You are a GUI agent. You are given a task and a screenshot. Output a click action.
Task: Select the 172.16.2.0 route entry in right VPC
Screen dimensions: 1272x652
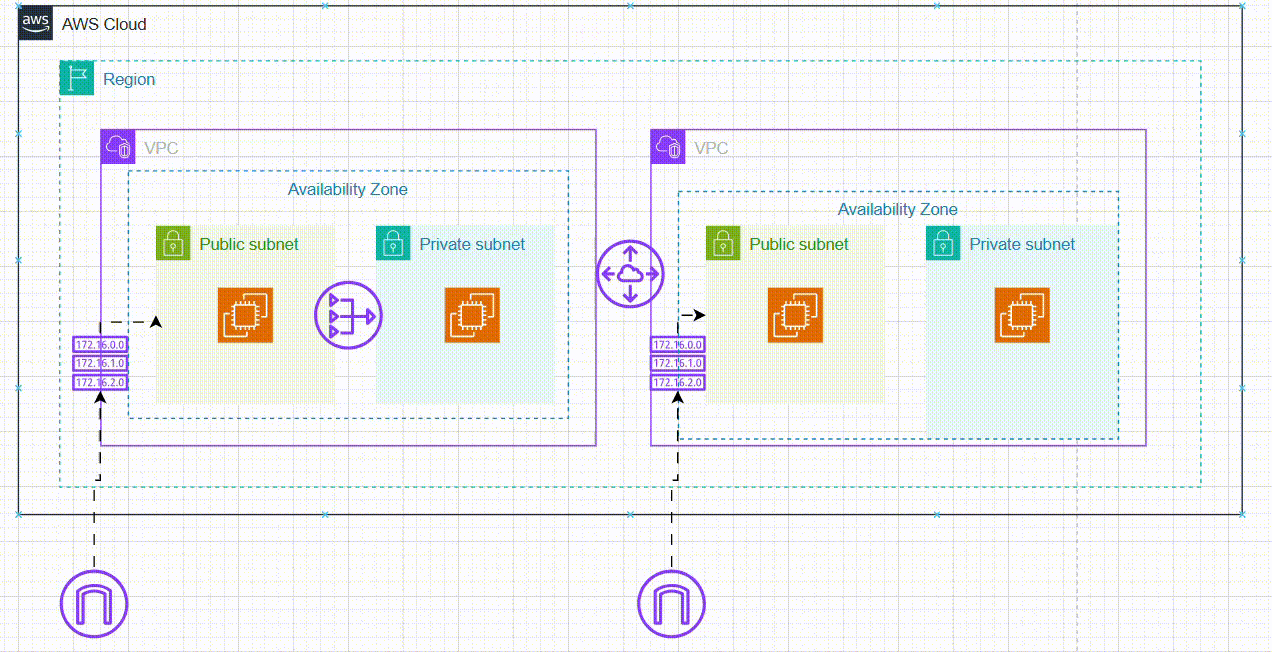[678, 383]
